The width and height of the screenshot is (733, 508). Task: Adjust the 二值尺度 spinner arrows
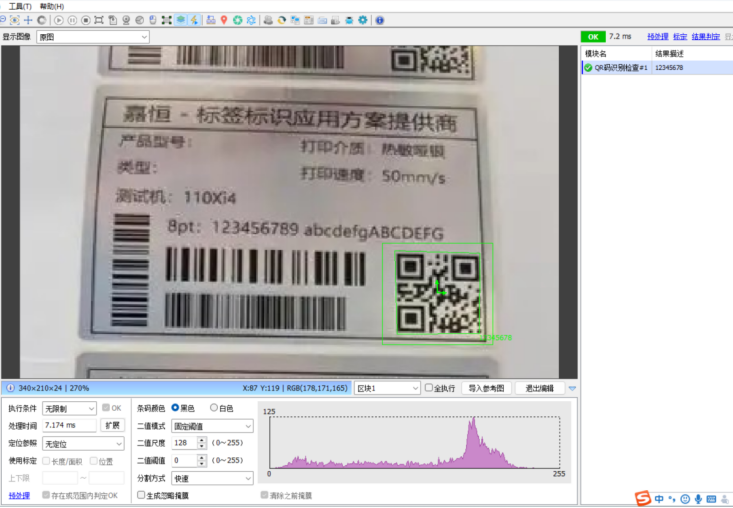202,443
